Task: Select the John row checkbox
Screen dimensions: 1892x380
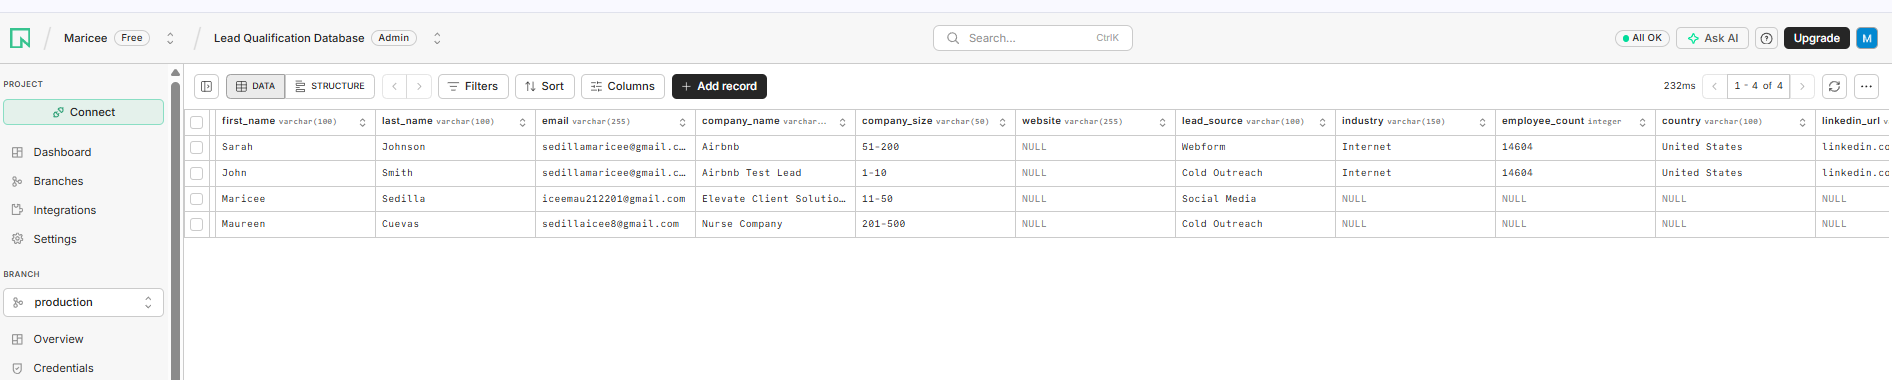Action: click(197, 173)
